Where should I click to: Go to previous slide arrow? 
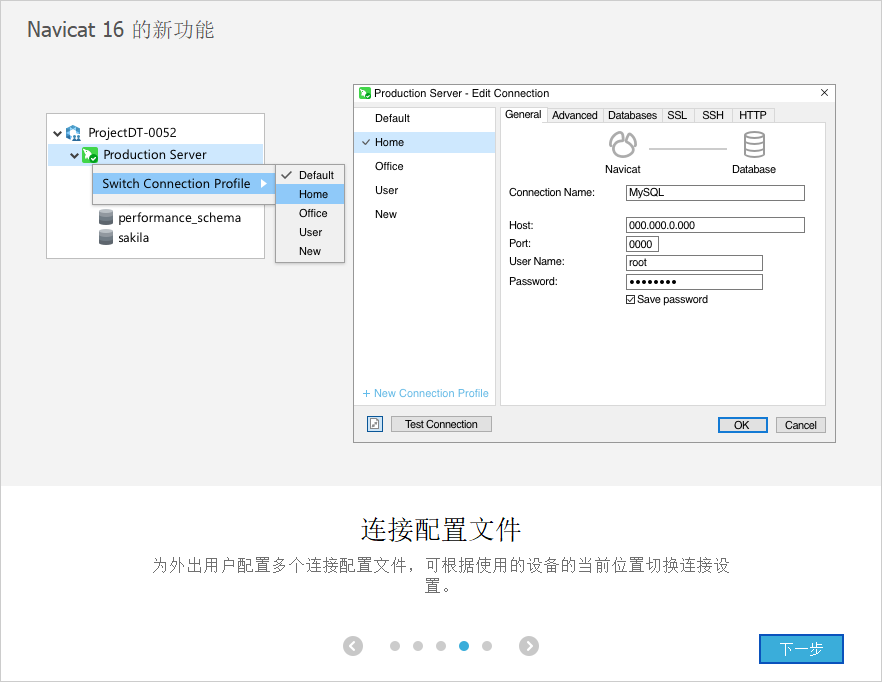353,646
